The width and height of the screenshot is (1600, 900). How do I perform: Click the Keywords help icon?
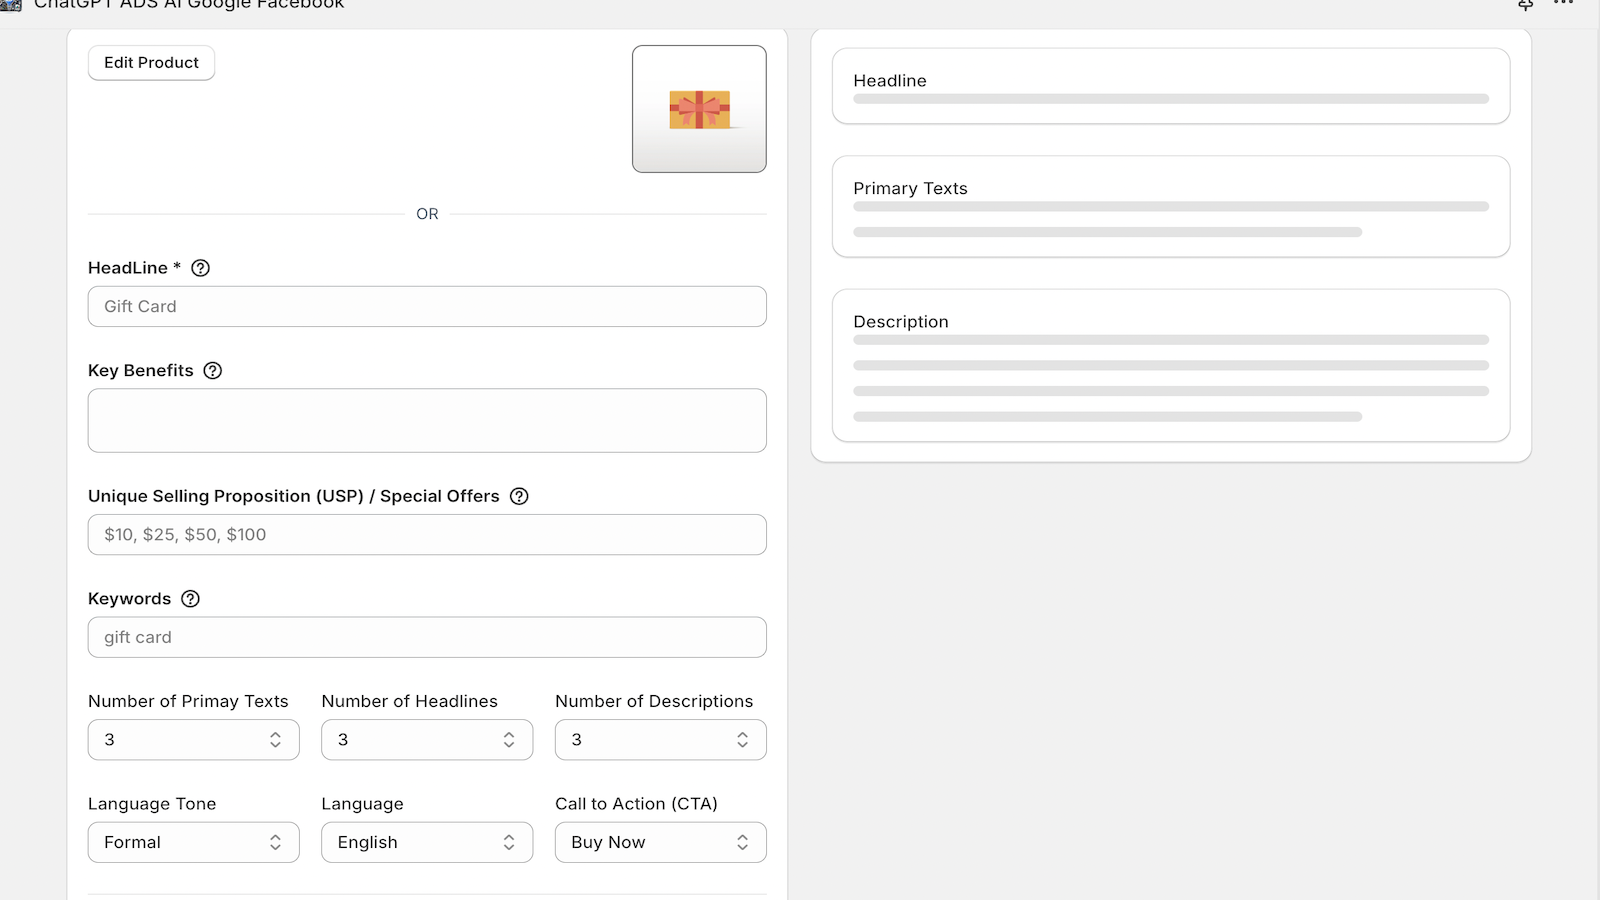[190, 599]
